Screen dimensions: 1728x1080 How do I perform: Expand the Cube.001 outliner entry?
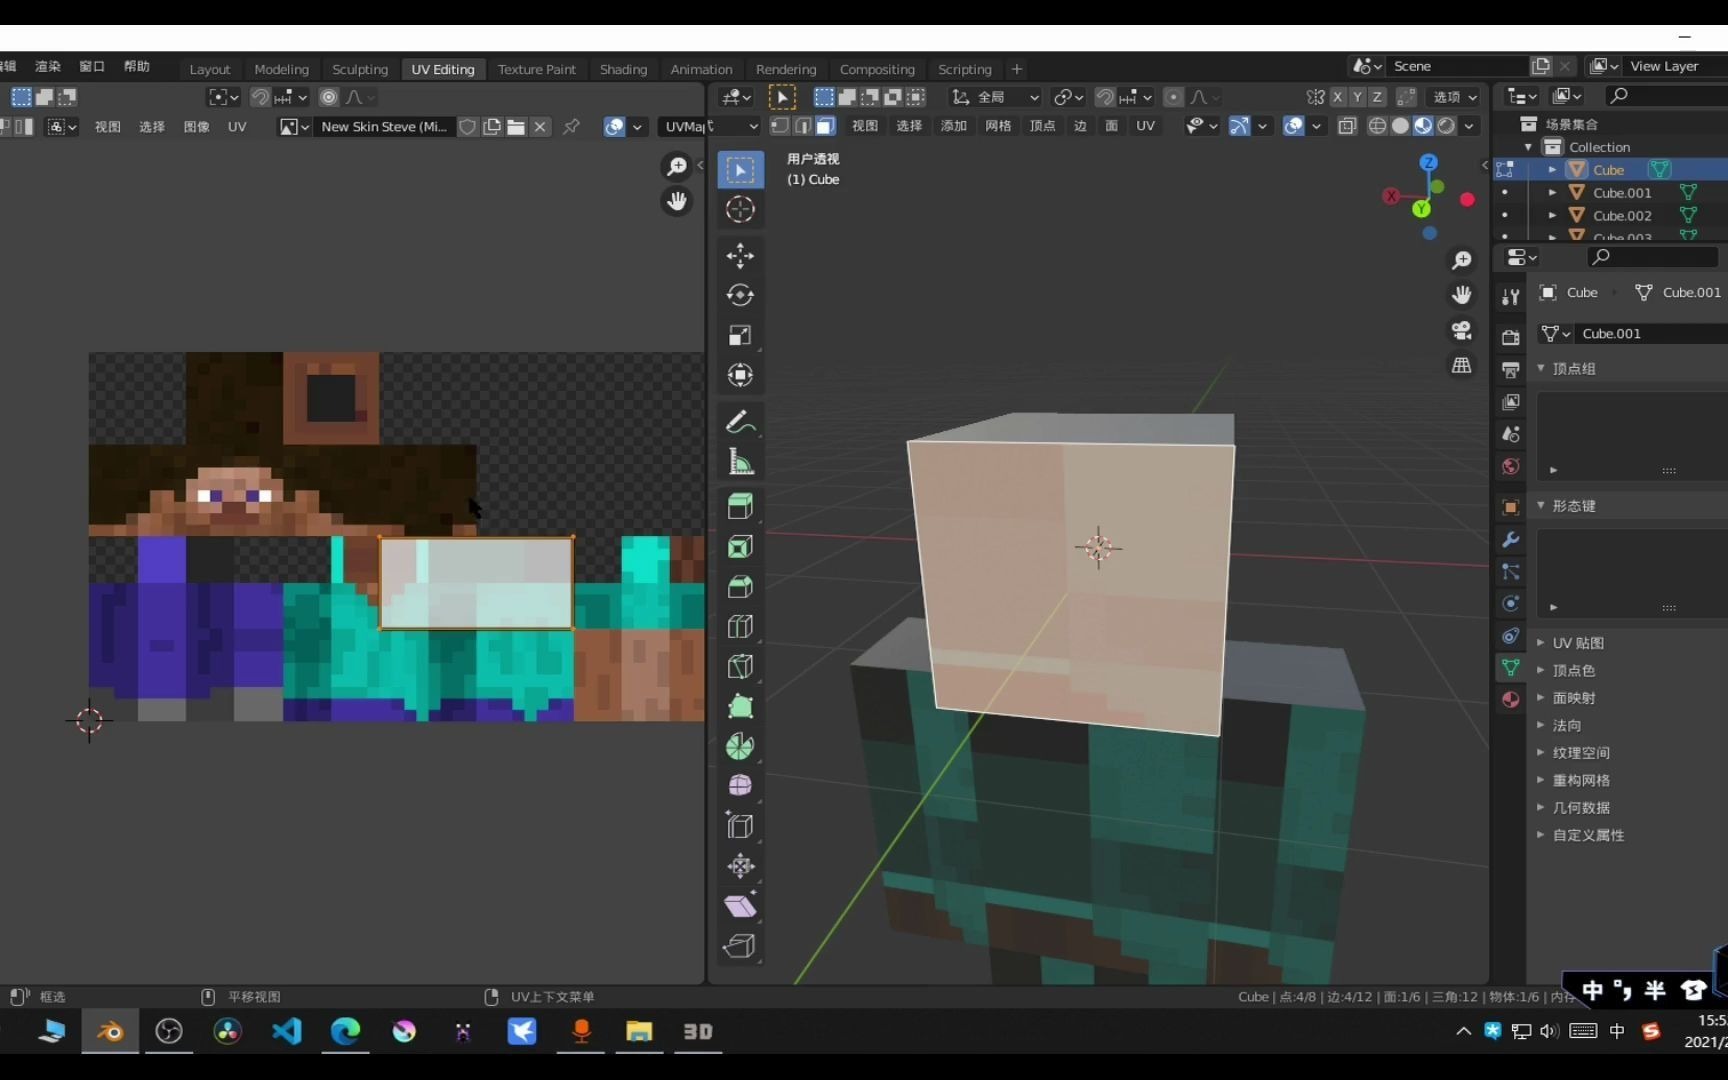pos(1551,192)
